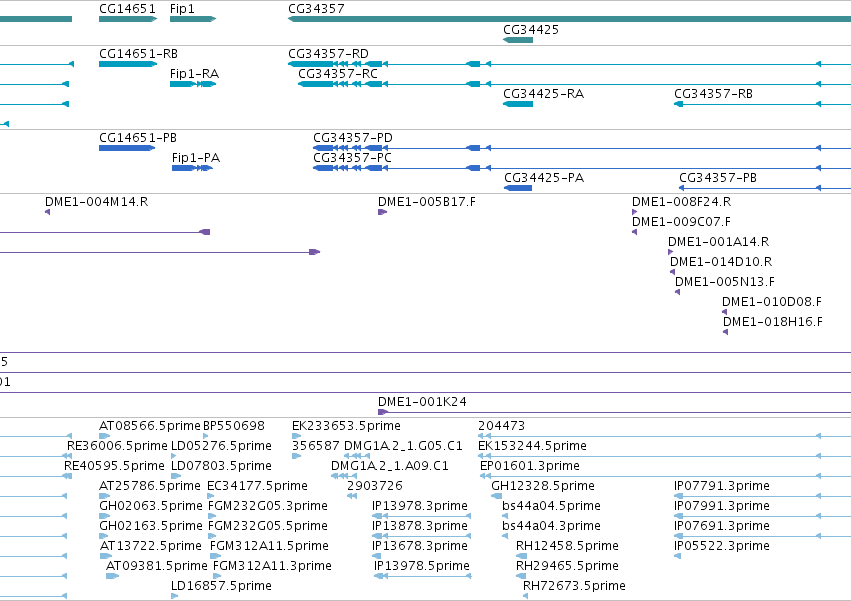Click the RH12458.5prime EST label
851x601 pixels.
[x=567, y=546]
